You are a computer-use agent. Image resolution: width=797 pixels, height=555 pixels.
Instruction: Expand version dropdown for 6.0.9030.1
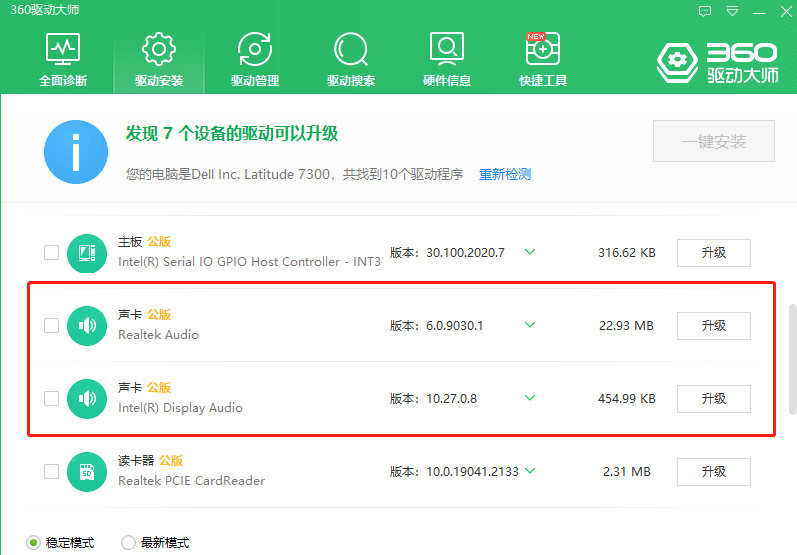tap(530, 325)
